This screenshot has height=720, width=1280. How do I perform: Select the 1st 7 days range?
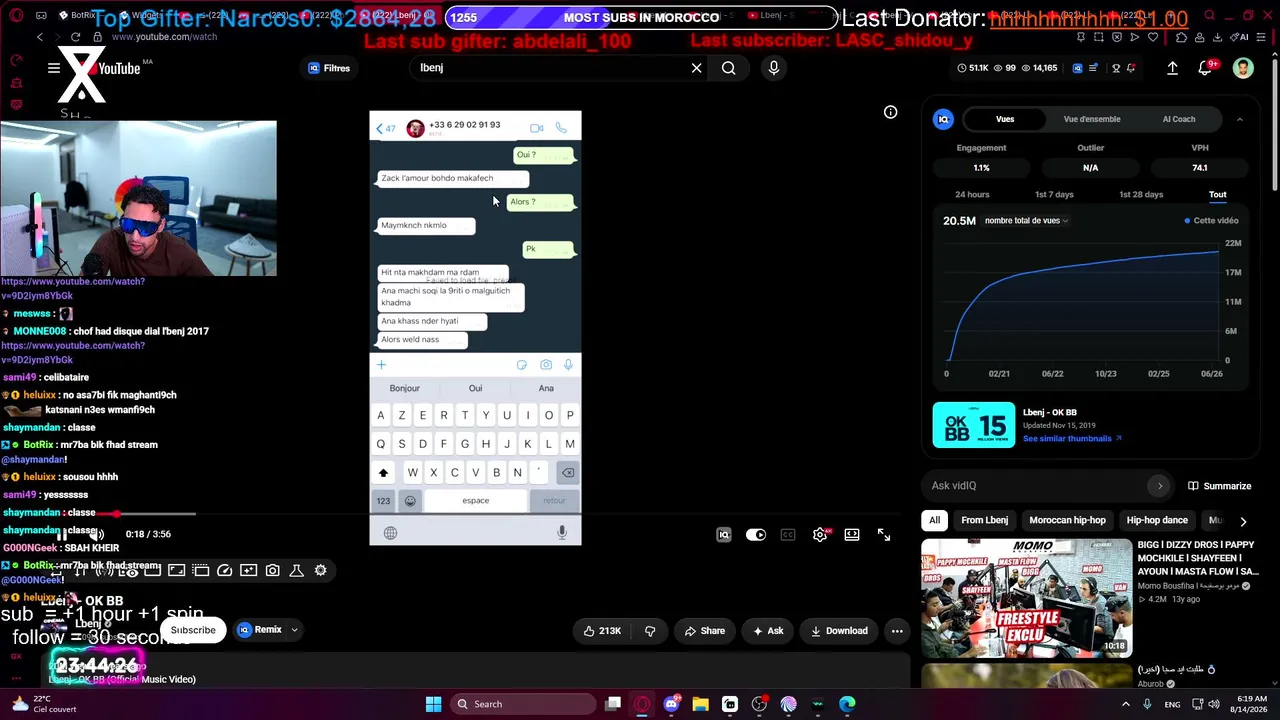tap(1054, 194)
